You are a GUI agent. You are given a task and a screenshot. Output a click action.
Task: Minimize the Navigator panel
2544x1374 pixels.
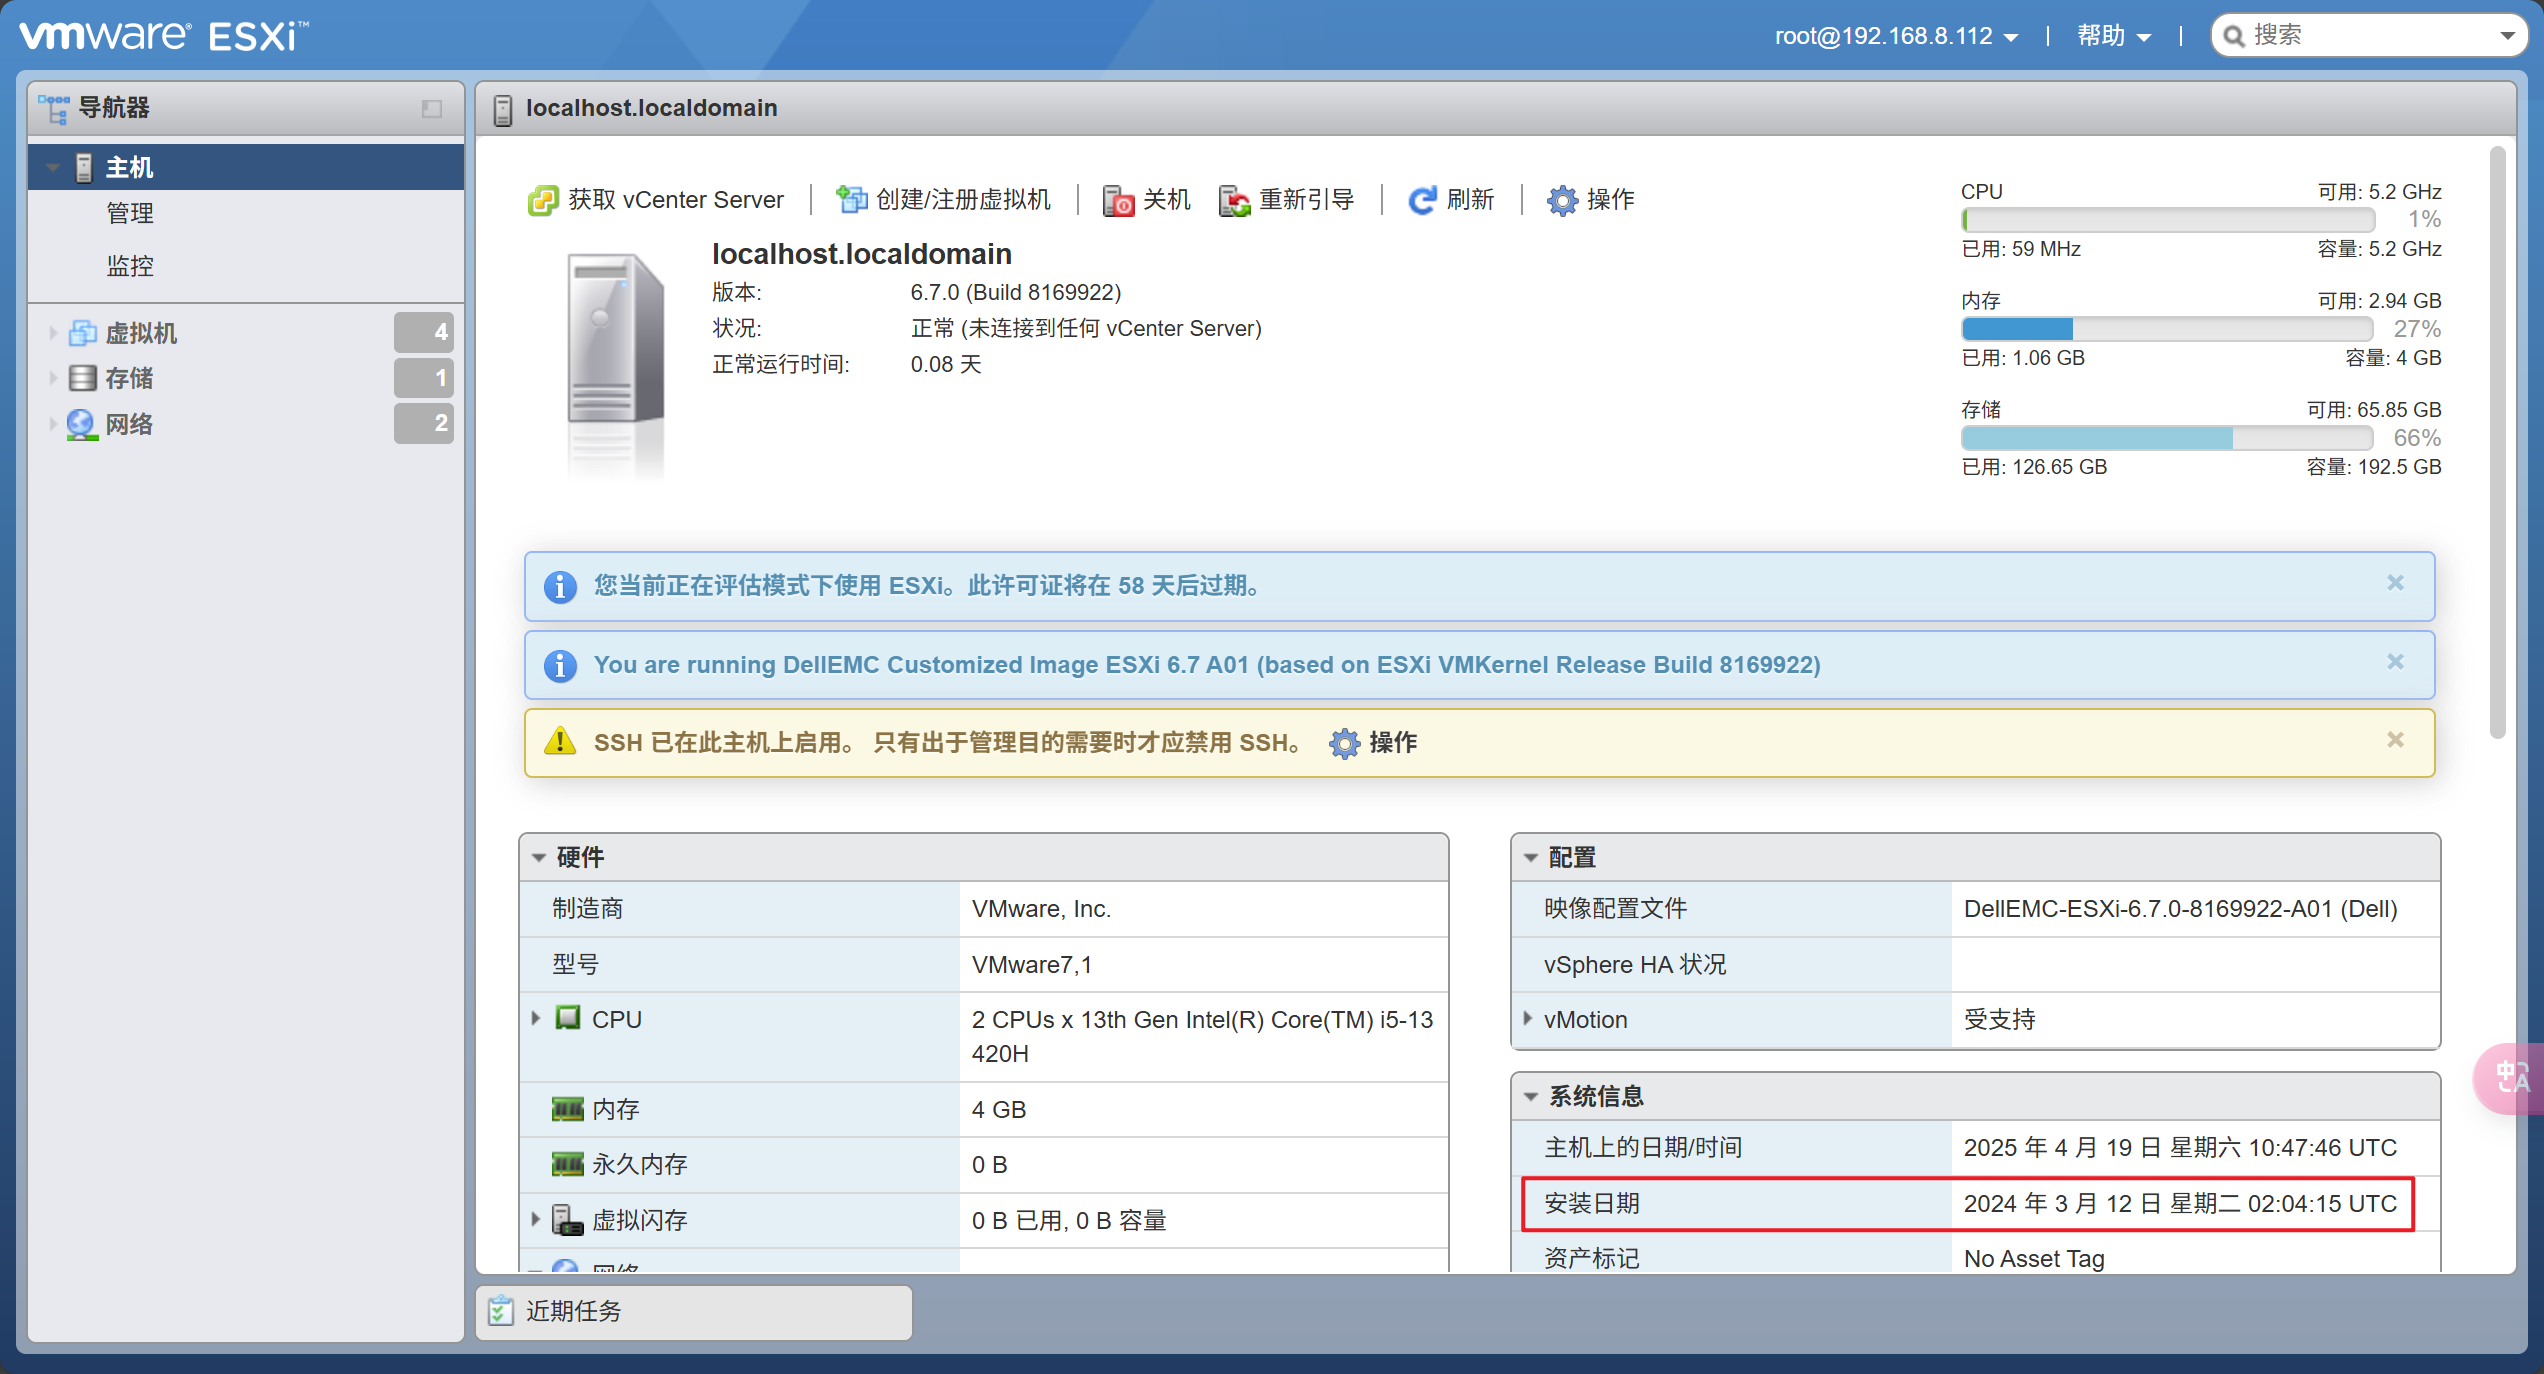[x=432, y=108]
